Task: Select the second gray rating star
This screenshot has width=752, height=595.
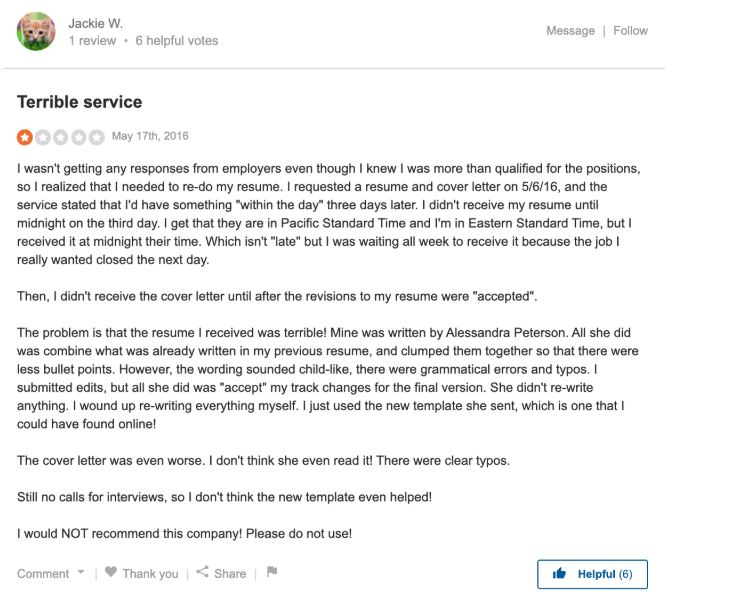Action: 43,137
